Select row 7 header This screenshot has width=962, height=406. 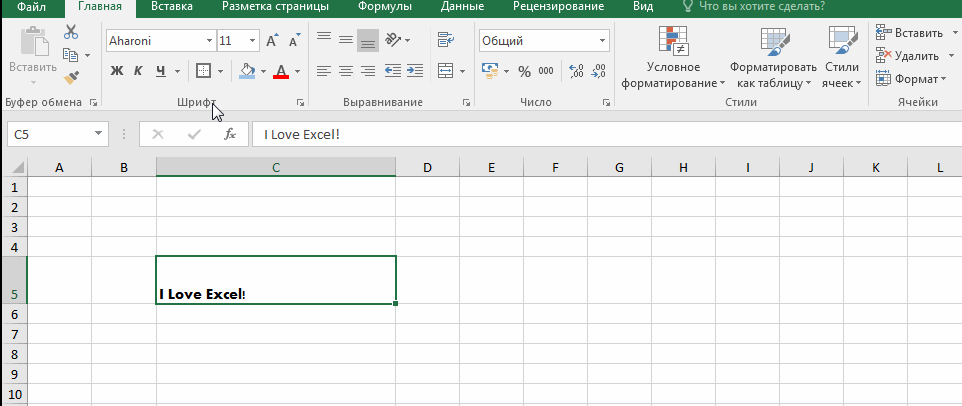tap(15, 334)
